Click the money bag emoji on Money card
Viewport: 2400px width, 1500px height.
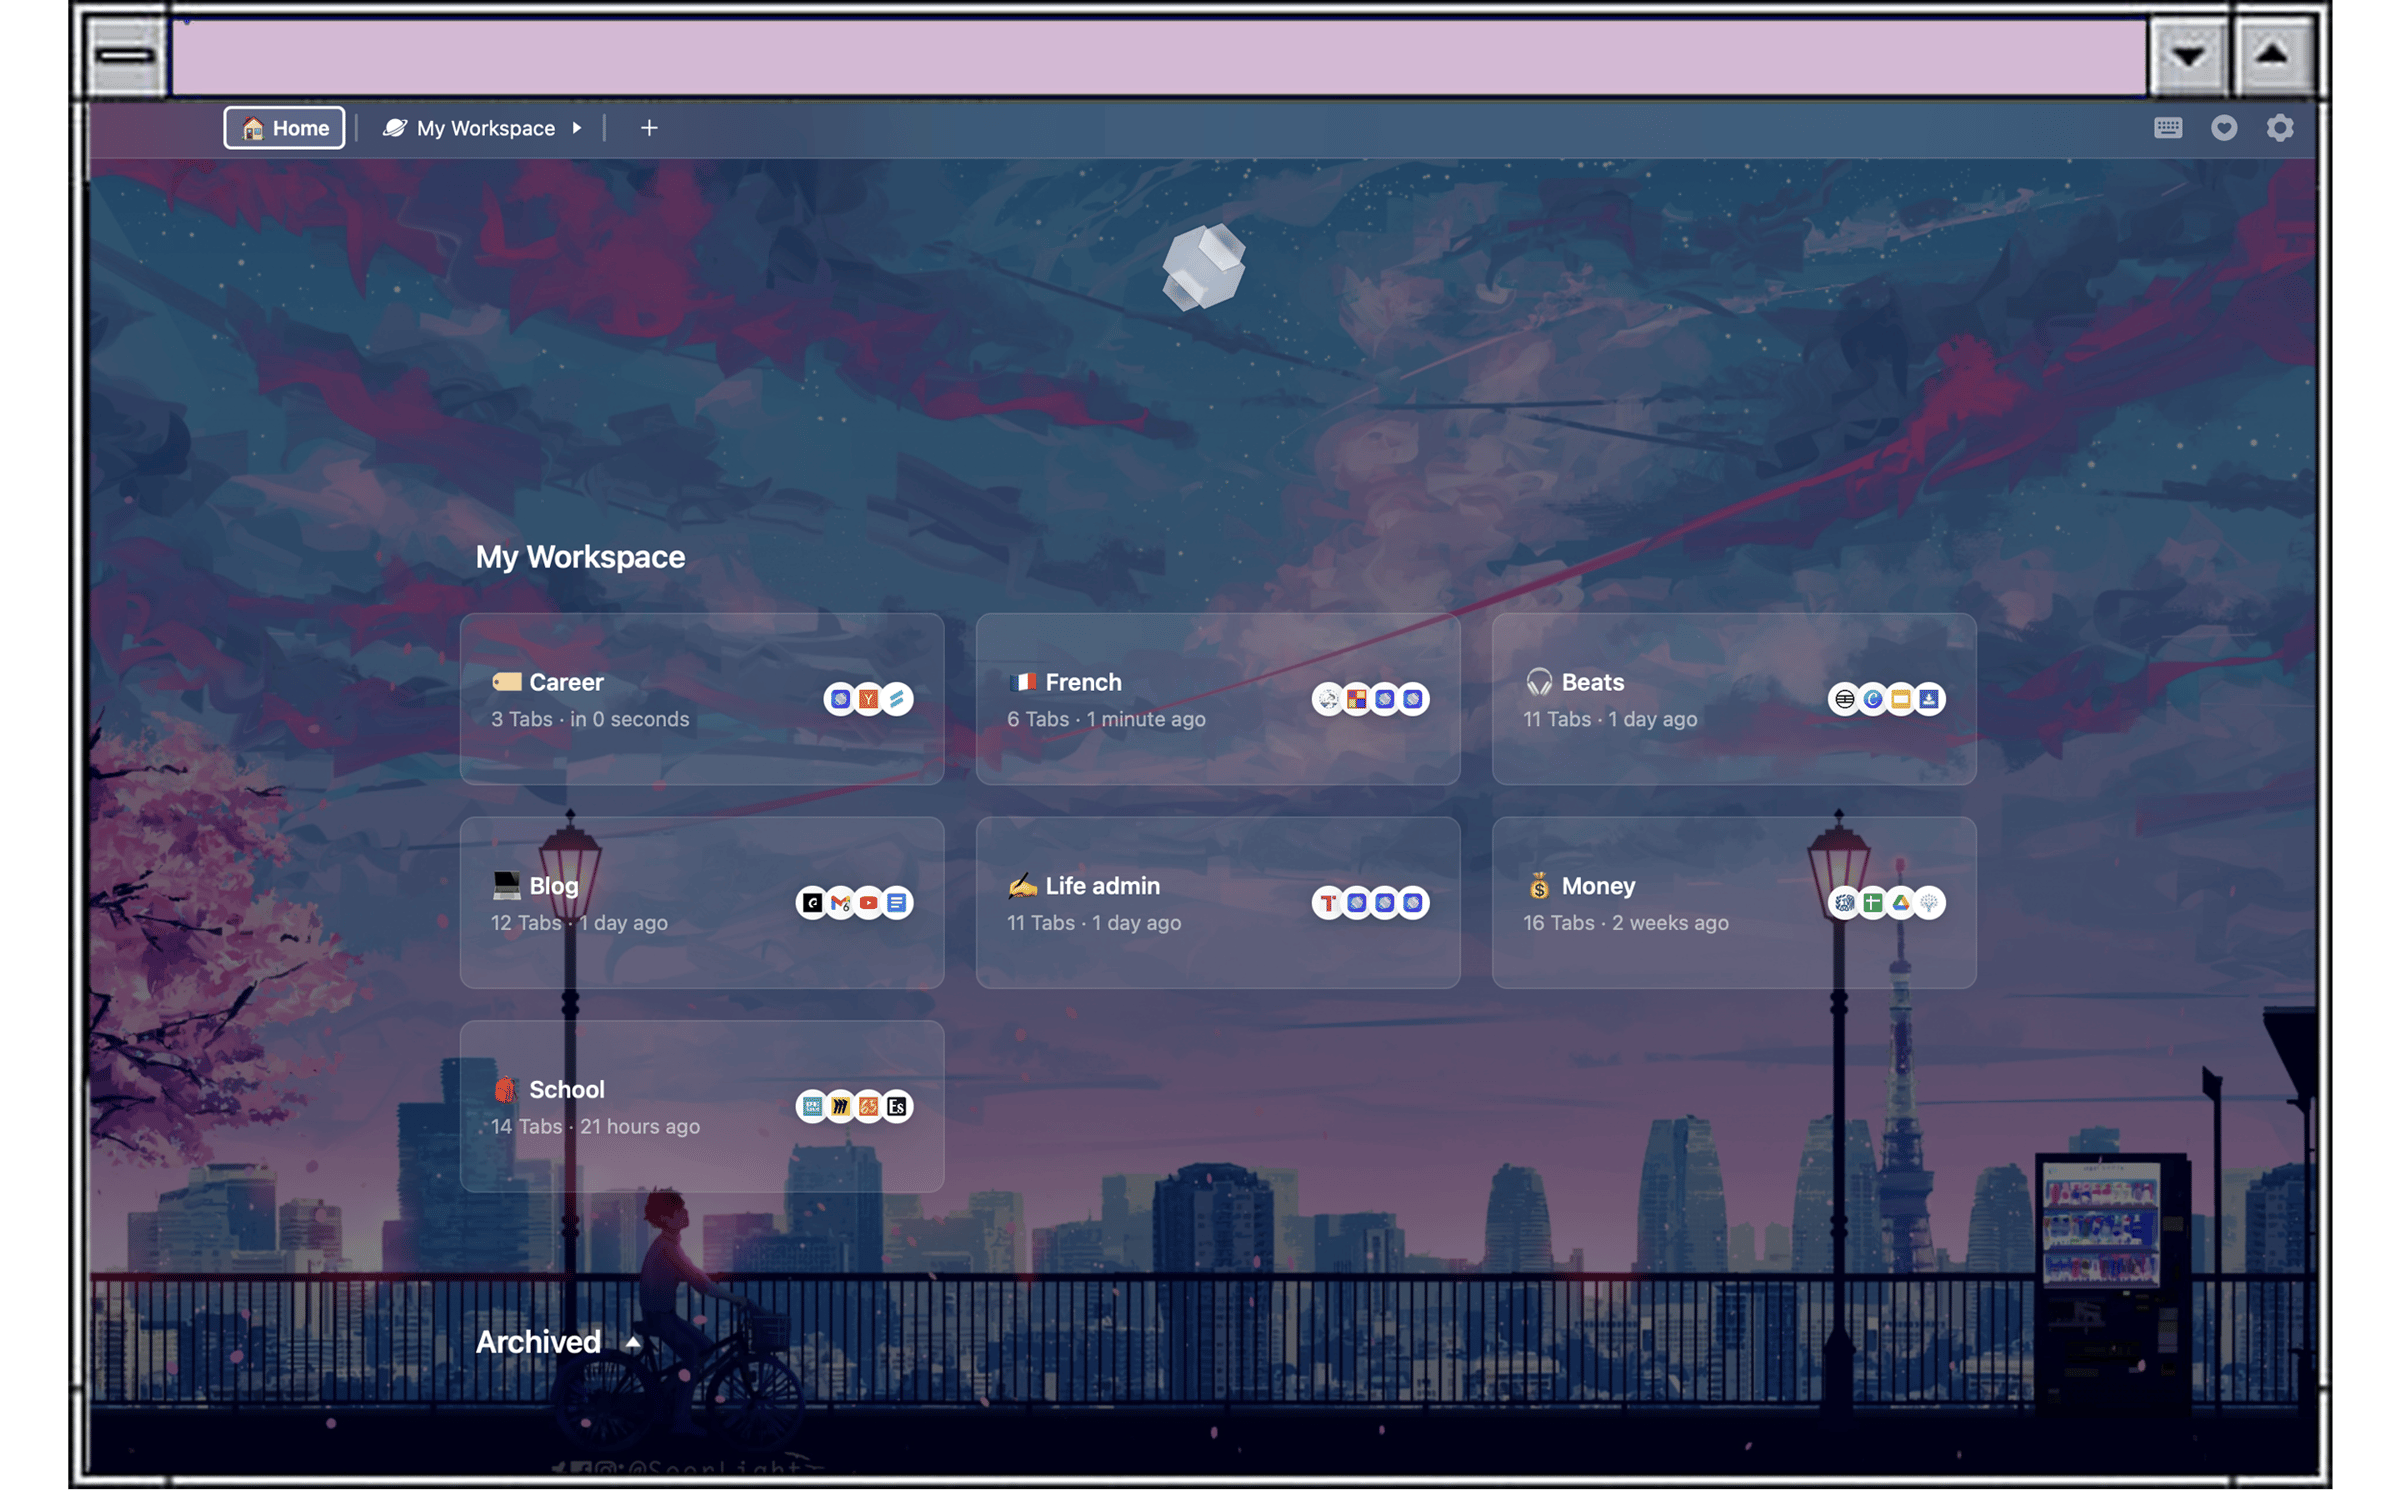pos(1538,885)
